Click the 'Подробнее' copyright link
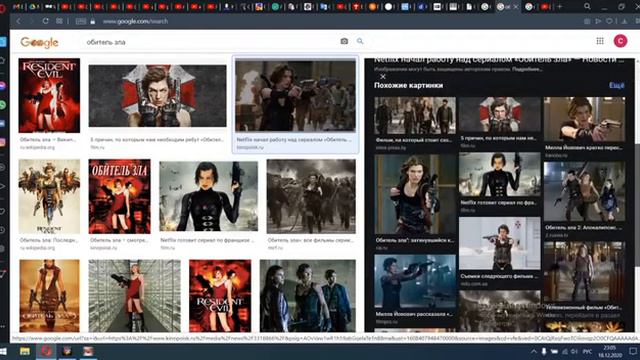The height and width of the screenshot is (360, 640). [527, 69]
